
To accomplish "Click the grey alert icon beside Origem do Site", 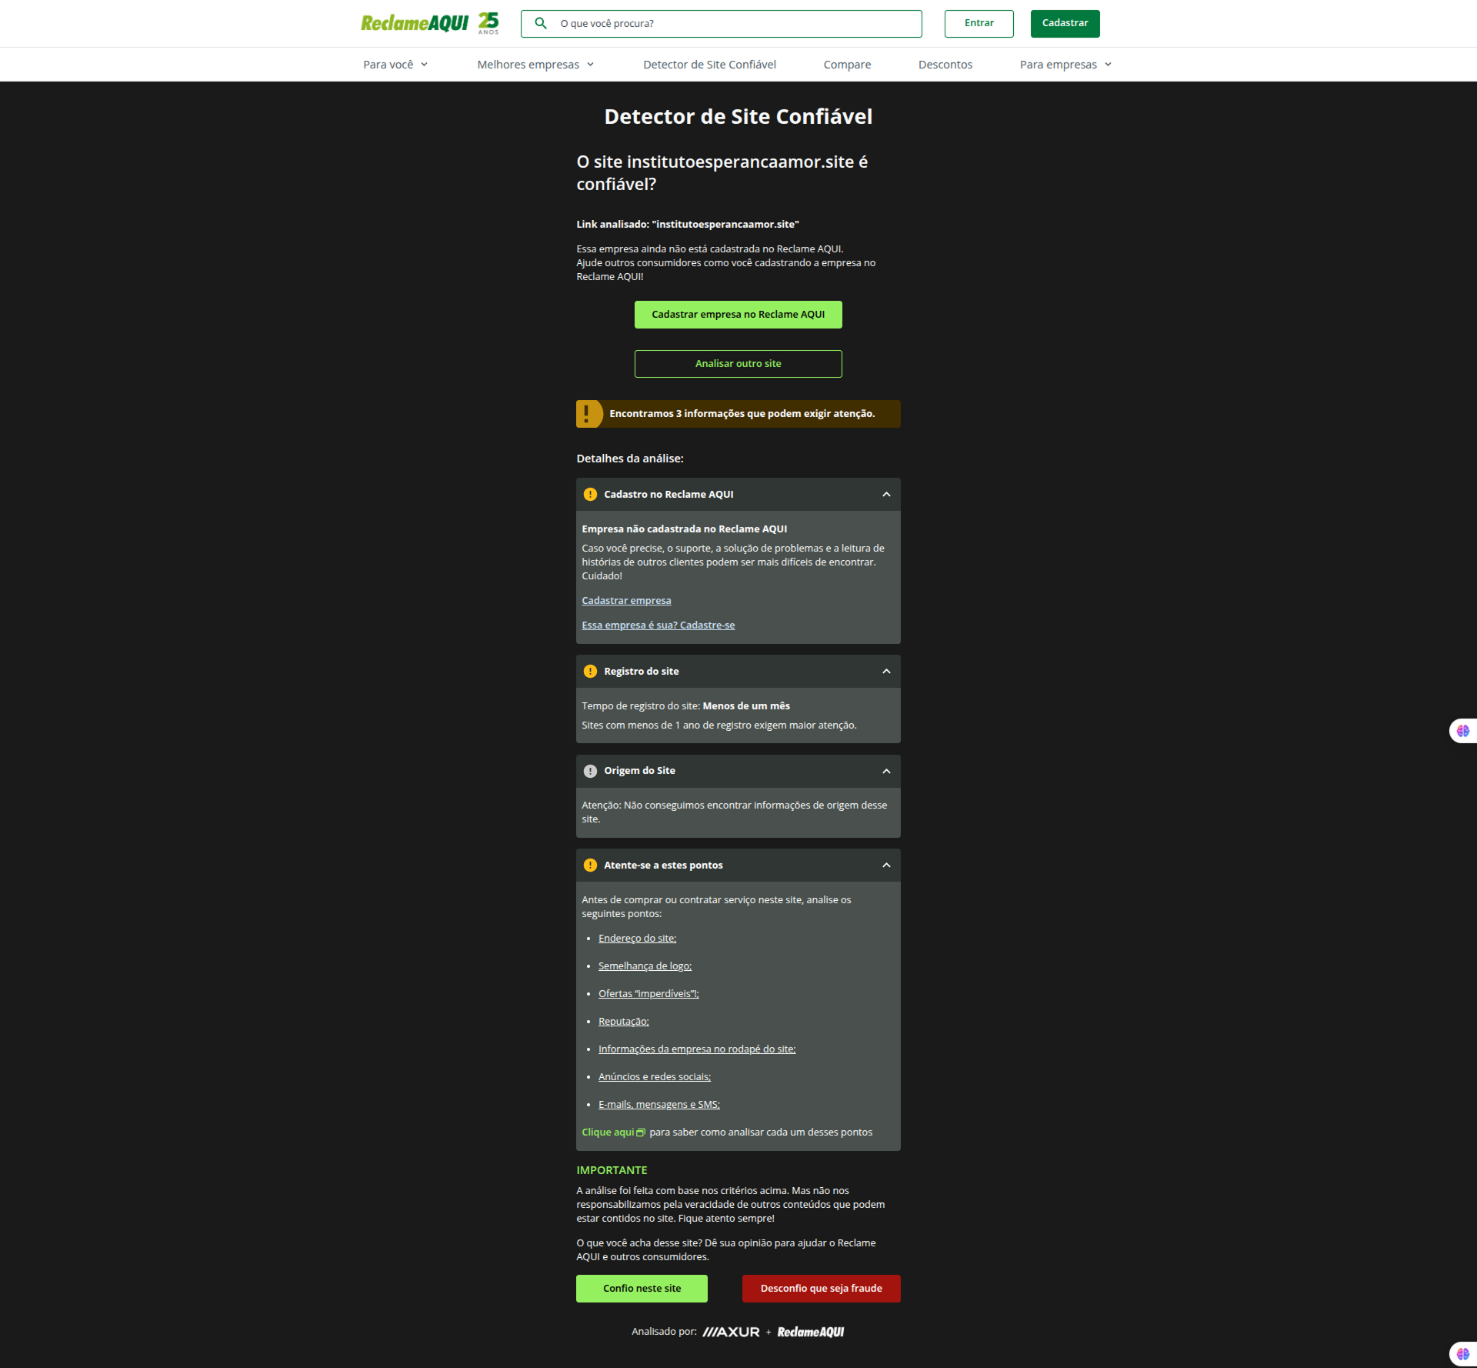I will 590,771.
